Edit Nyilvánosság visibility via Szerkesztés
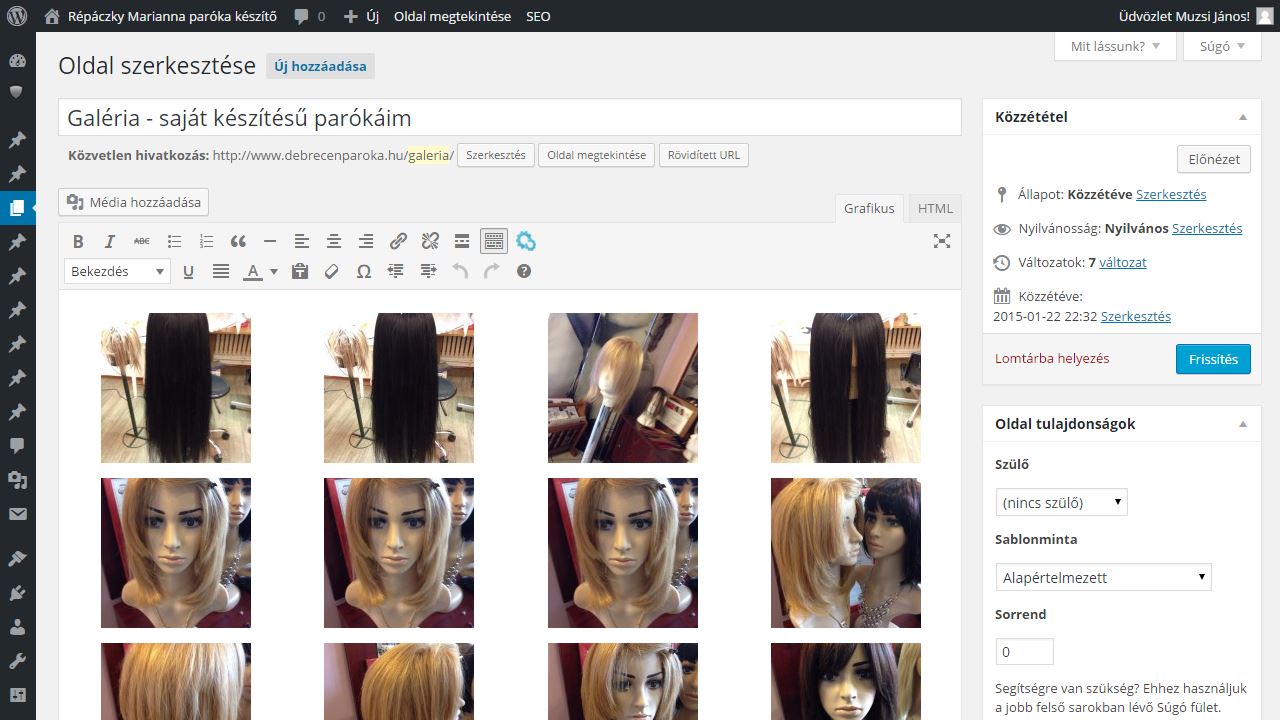The image size is (1280, 720). (x=1207, y=228)
